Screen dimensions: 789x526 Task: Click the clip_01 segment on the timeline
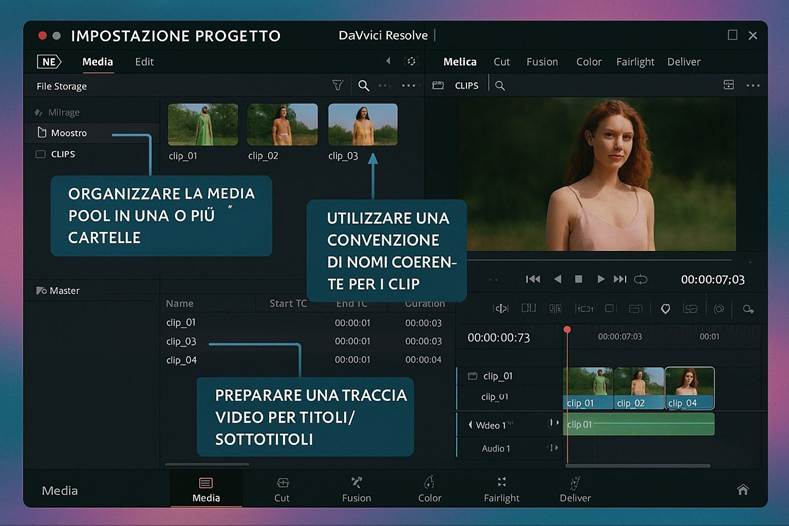point(588,388)
